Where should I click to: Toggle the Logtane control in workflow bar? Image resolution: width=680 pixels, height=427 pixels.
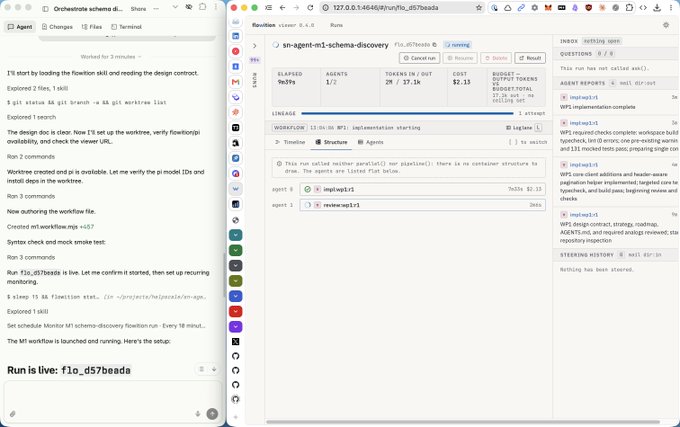pyautogui.click(x=523, y=128)
